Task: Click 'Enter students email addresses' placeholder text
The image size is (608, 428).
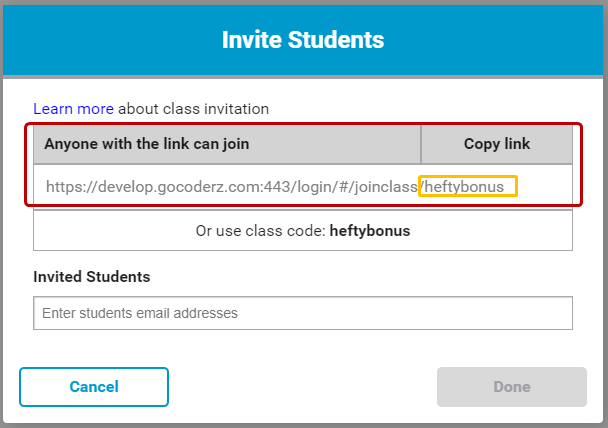Action: pos(140,313)
